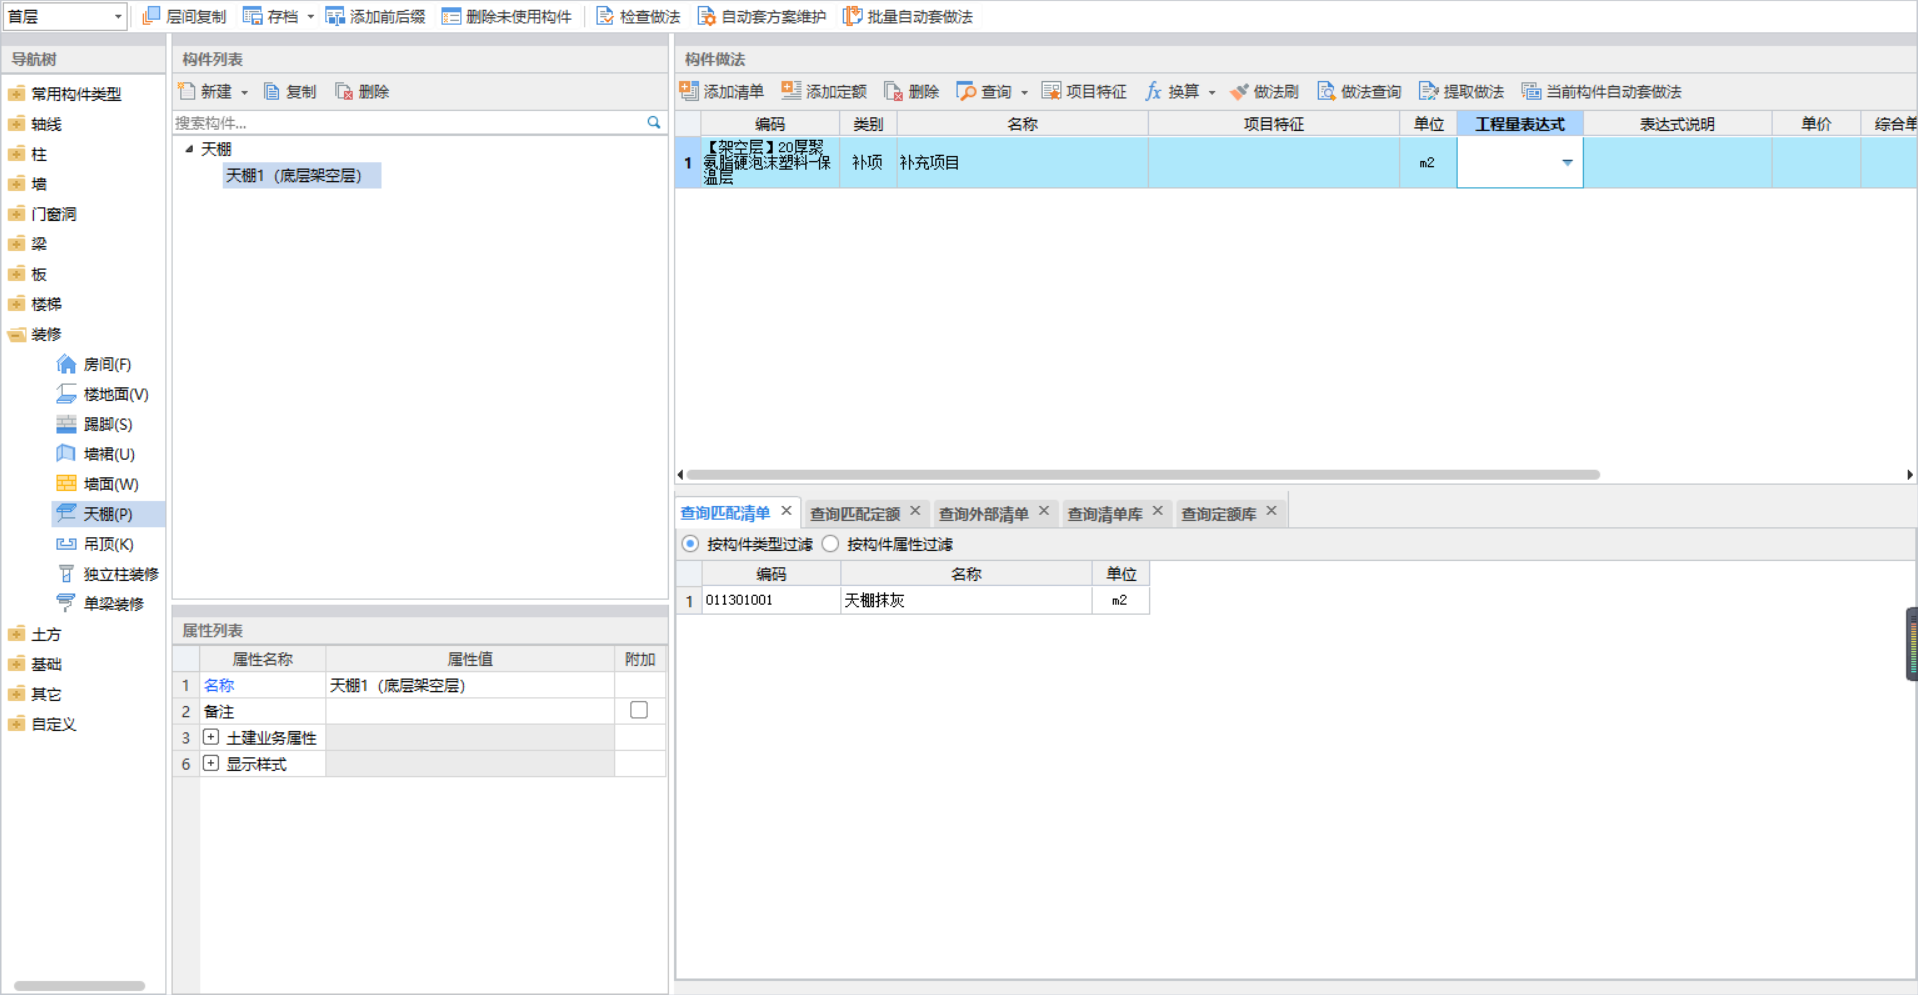Switch to 查询外部清单 tab
Image resolution: width=1918 pixels, height=995 pixels.
(x=983, y=514)
